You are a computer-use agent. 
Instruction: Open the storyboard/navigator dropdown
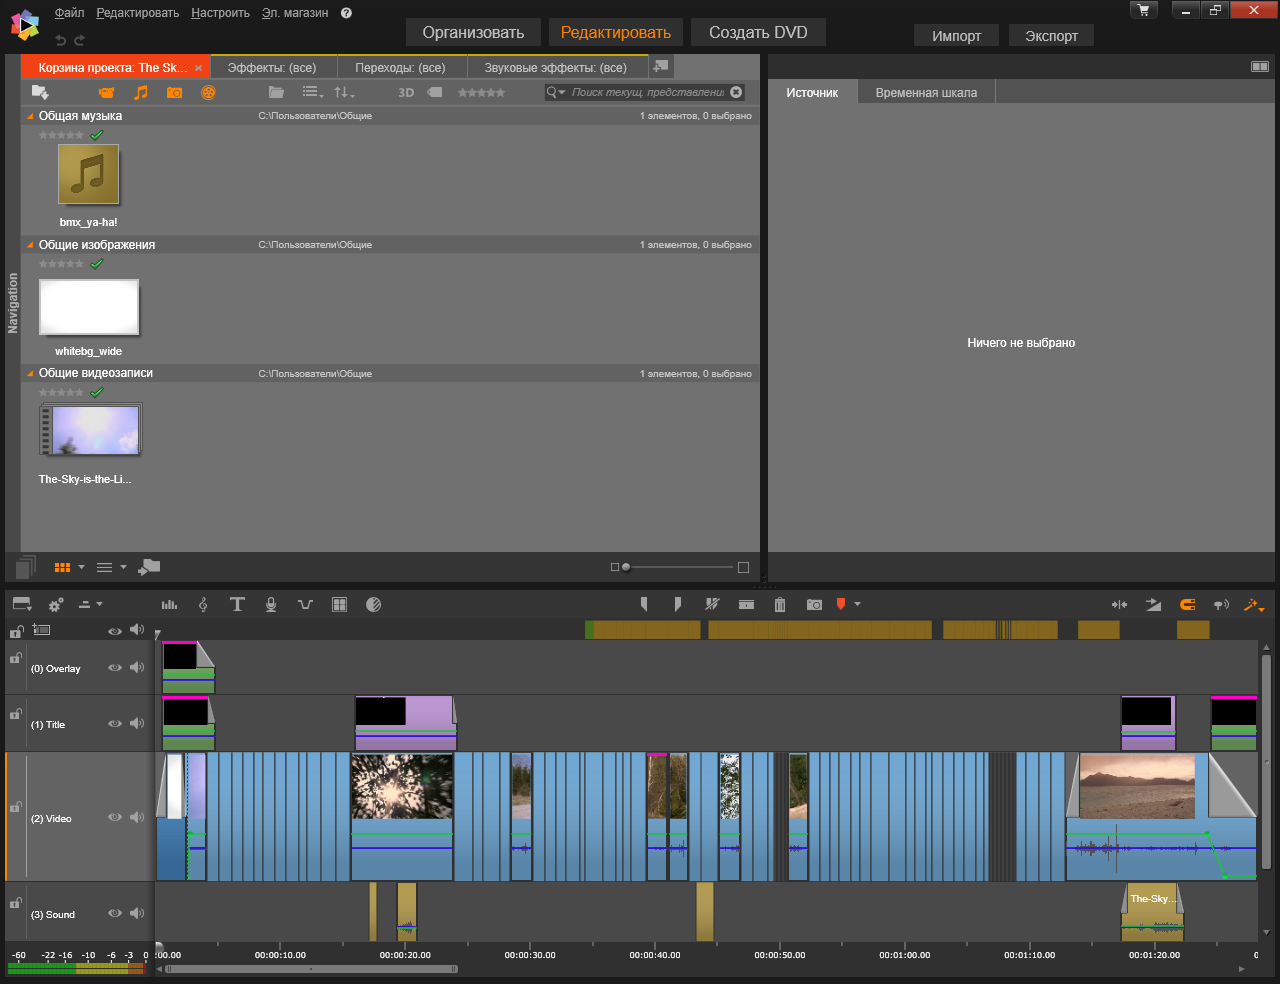click(22, 604)
